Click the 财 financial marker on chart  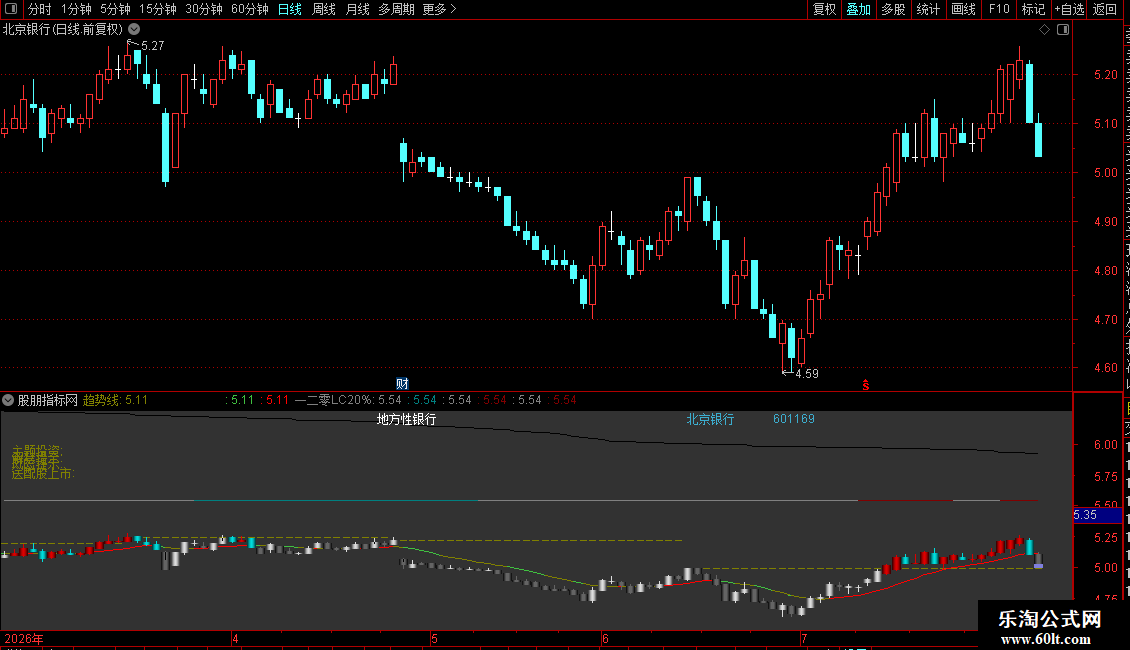pyautogui.click(x=402, y=383)
